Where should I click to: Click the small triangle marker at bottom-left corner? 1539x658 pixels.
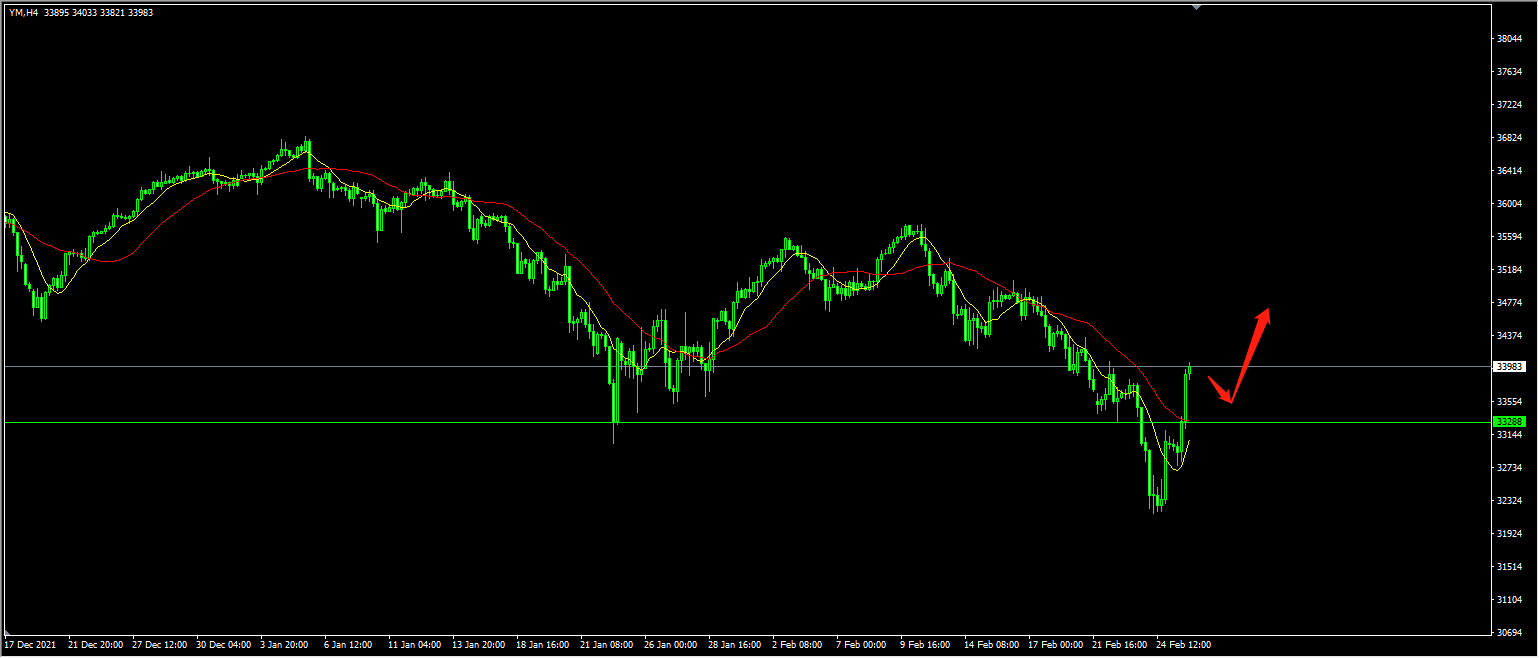7,634
